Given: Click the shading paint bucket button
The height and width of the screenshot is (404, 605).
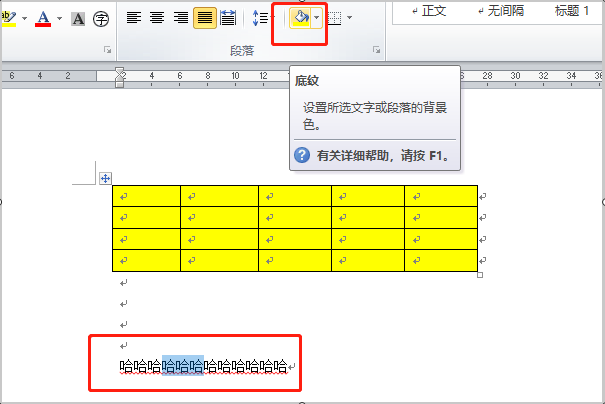Looking at the screenshot, I should [x=300, y=18].
